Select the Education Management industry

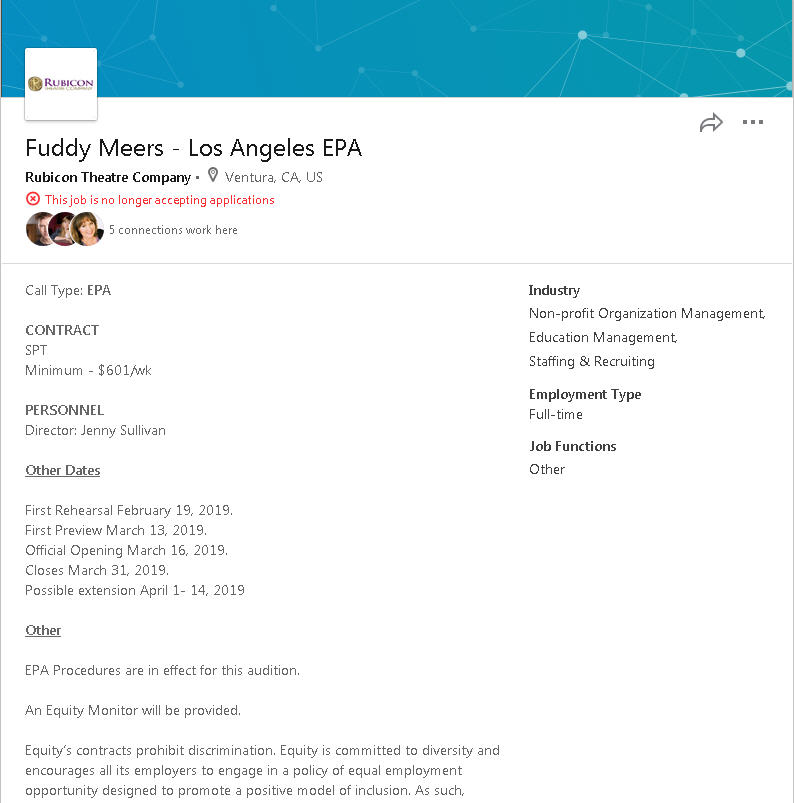(x=602, y=338)
